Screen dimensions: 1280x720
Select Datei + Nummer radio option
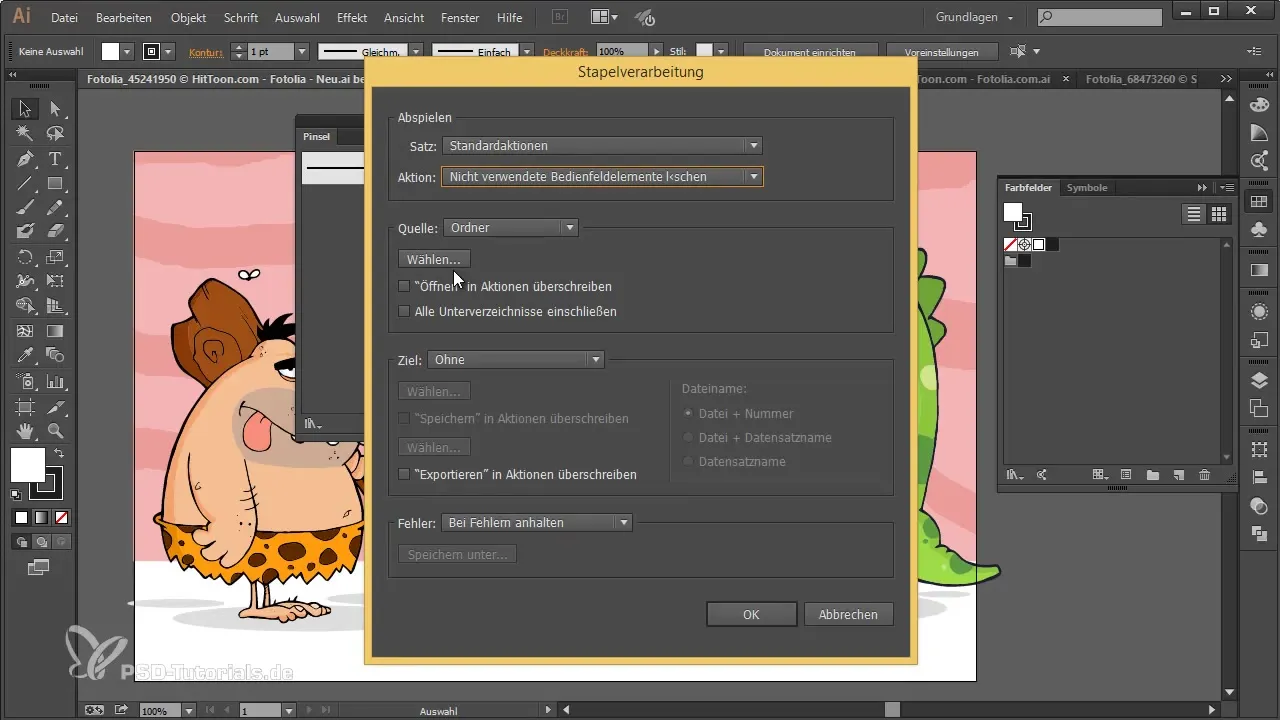pyautogui.click(x=687, y=413)
